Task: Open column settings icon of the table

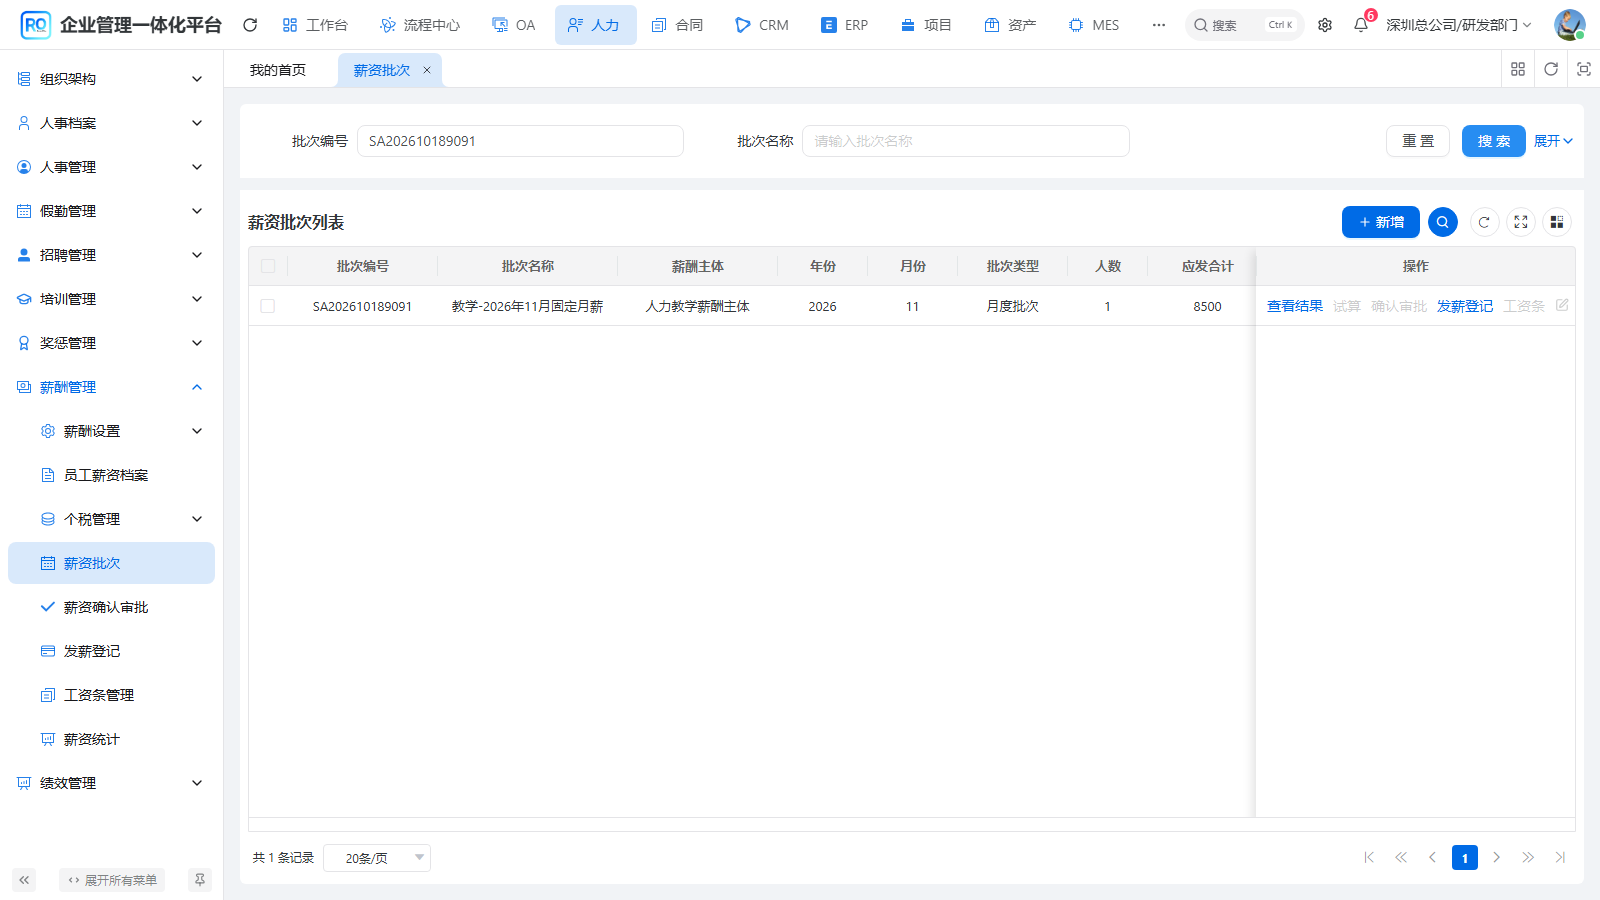Action: click(1557, 222)
